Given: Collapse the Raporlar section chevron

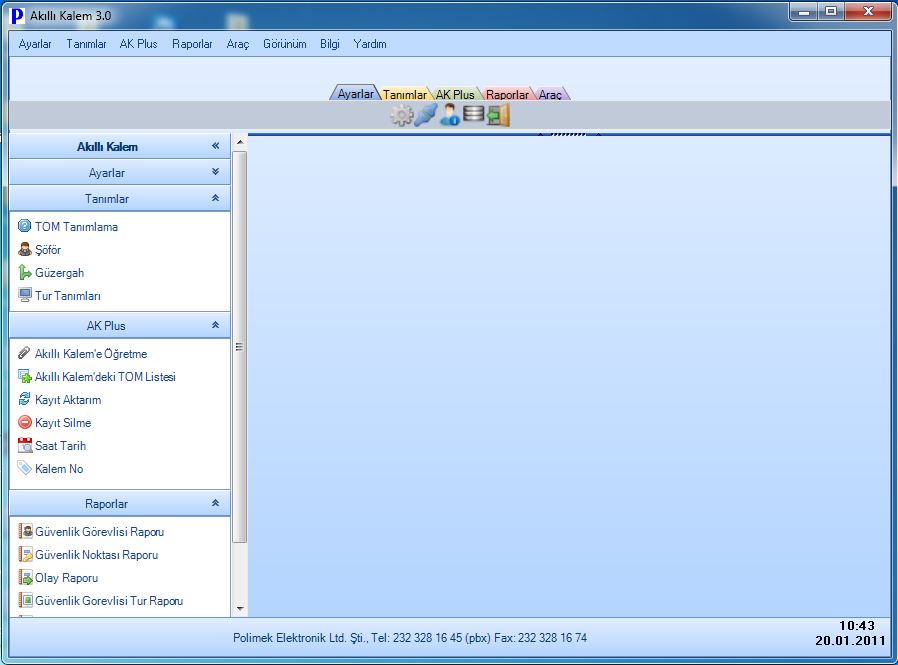Looking at the screenshot, I should pos(215,503).
